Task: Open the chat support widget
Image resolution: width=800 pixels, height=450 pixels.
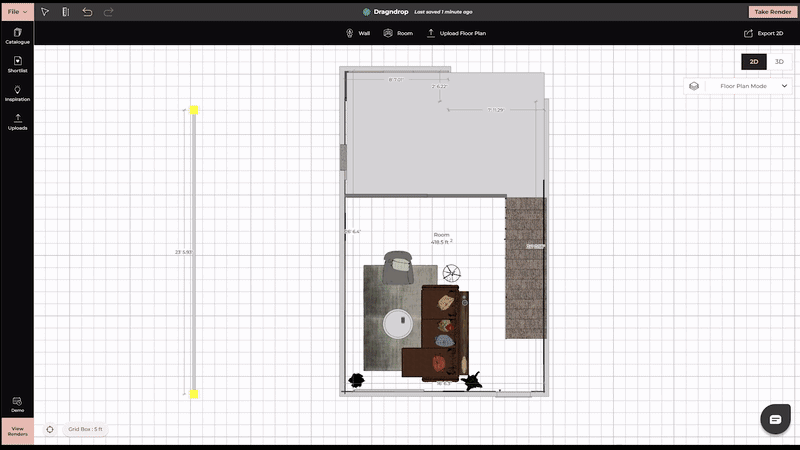Action: pos(774,419)
